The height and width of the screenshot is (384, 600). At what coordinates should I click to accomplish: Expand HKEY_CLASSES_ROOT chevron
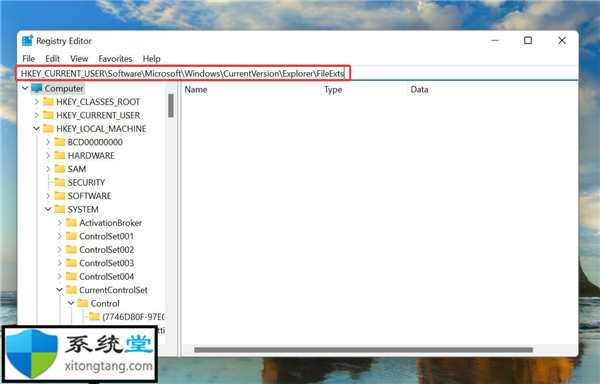point(36,102)
